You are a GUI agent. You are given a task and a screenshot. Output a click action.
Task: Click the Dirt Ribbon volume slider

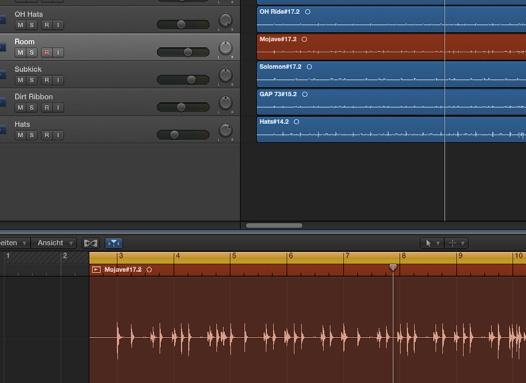click(183, 107)
